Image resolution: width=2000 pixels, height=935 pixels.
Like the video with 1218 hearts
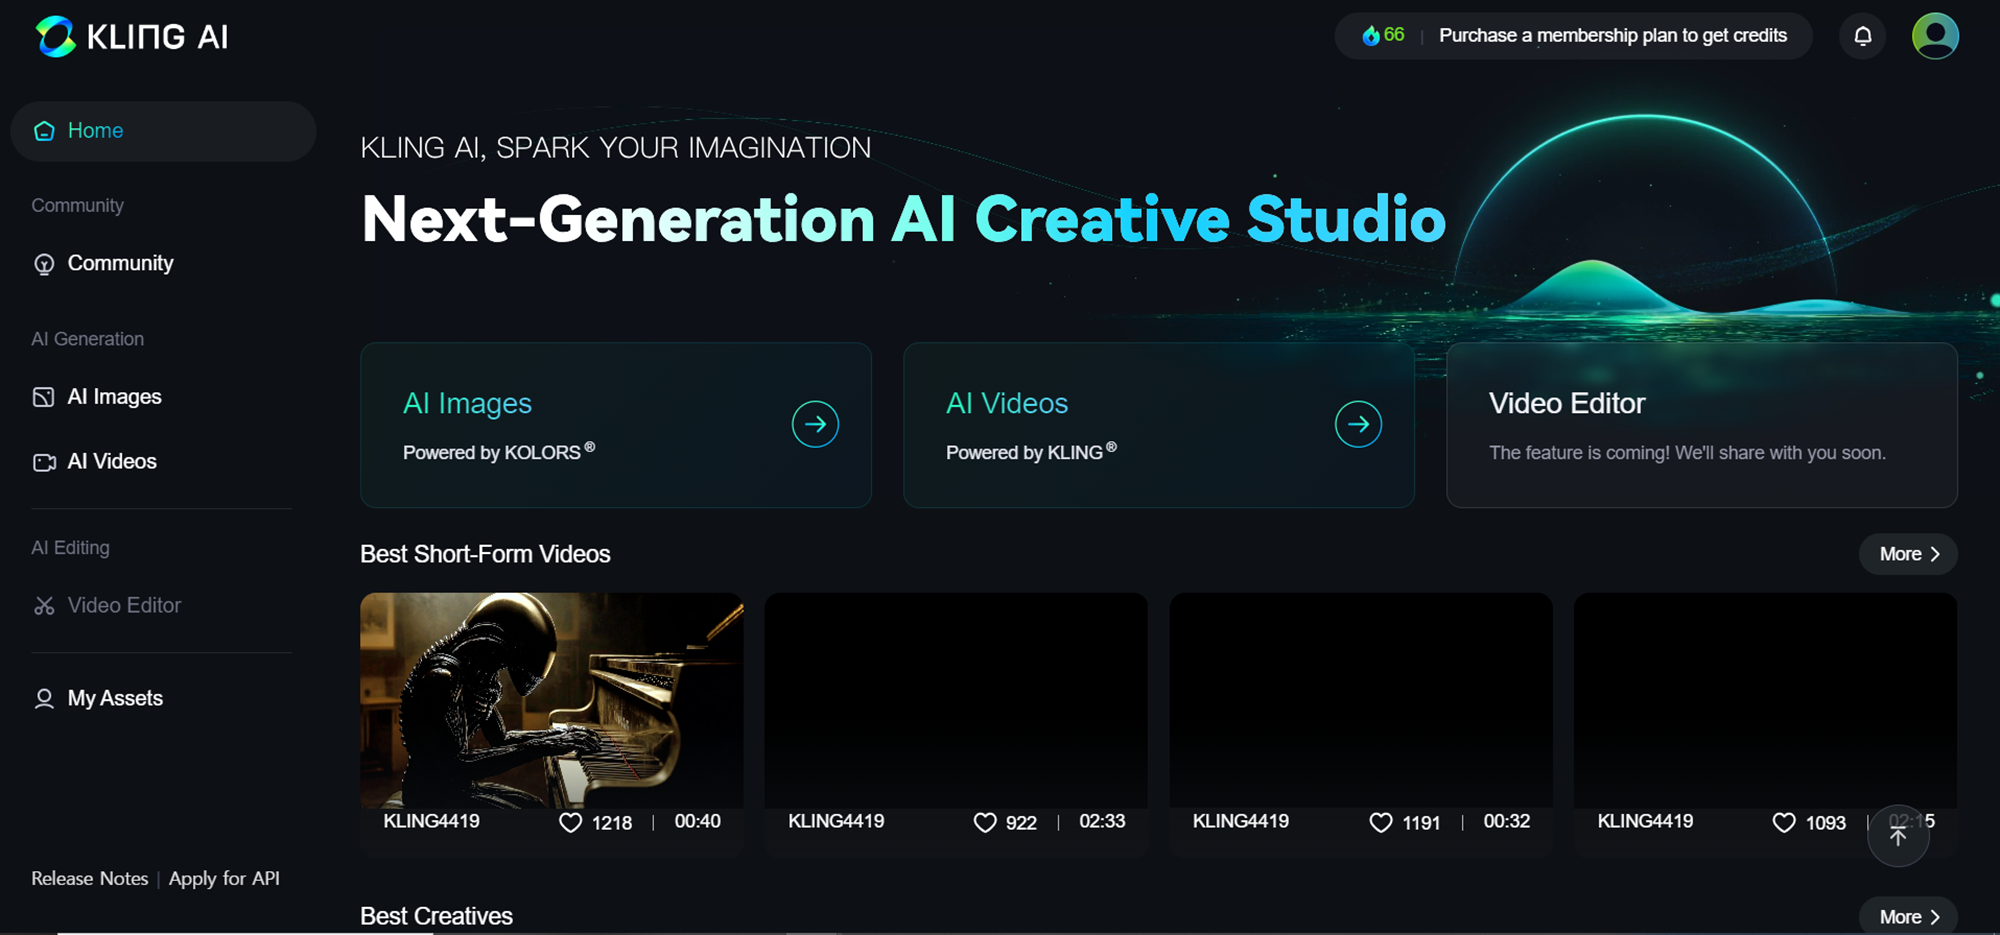570,822
